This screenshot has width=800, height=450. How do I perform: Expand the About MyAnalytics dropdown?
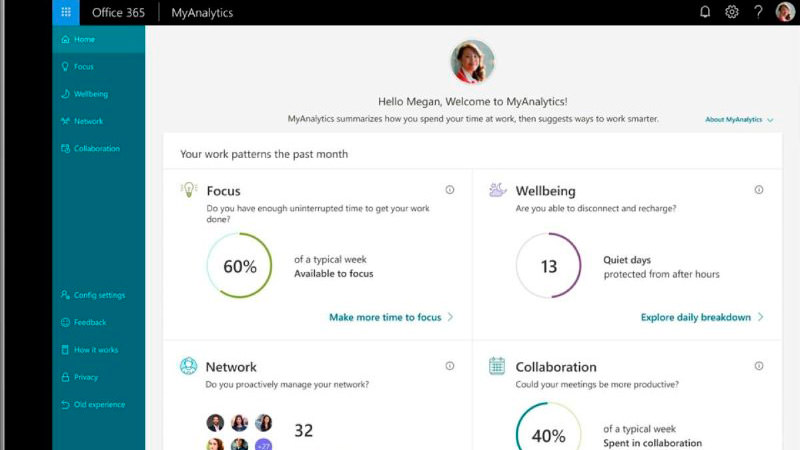(739, 120)
